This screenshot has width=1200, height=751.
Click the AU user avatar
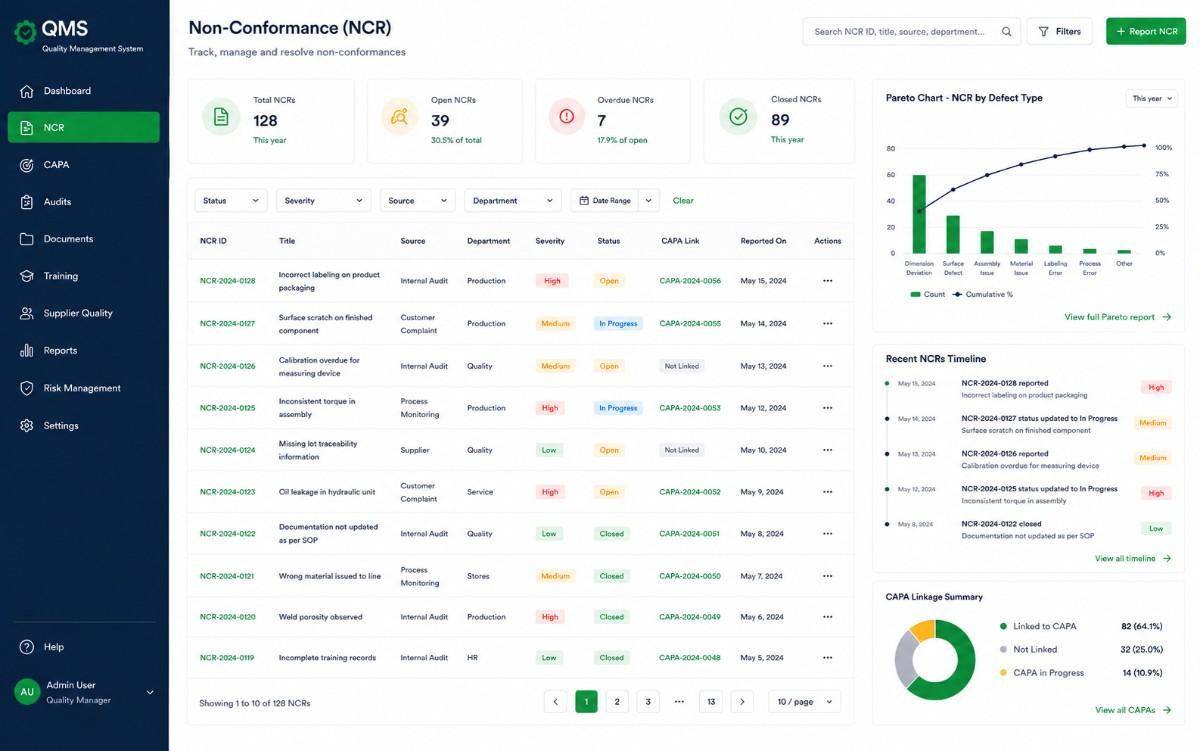(27, 692)
